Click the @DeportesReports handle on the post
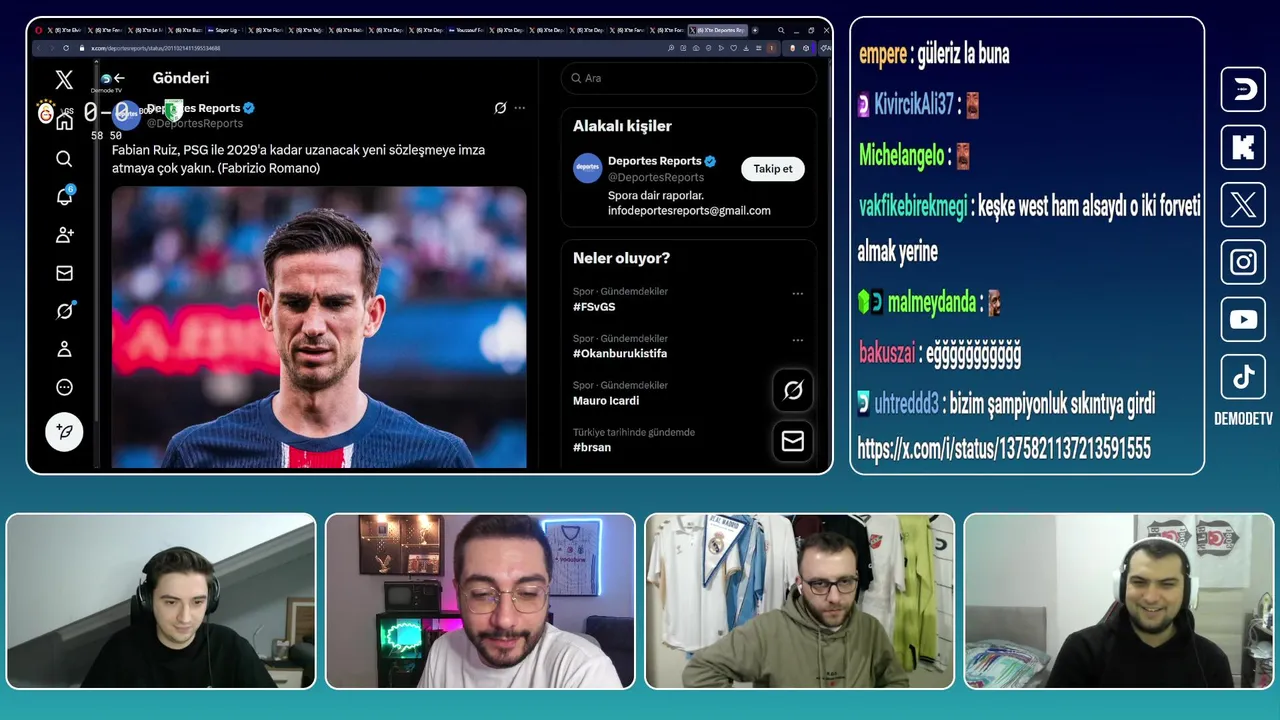1280x720 pixels. 195,123
